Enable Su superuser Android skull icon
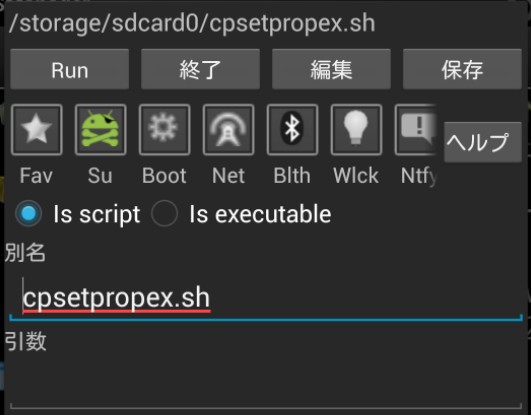The image size is (531, 415). coord(101,129)
